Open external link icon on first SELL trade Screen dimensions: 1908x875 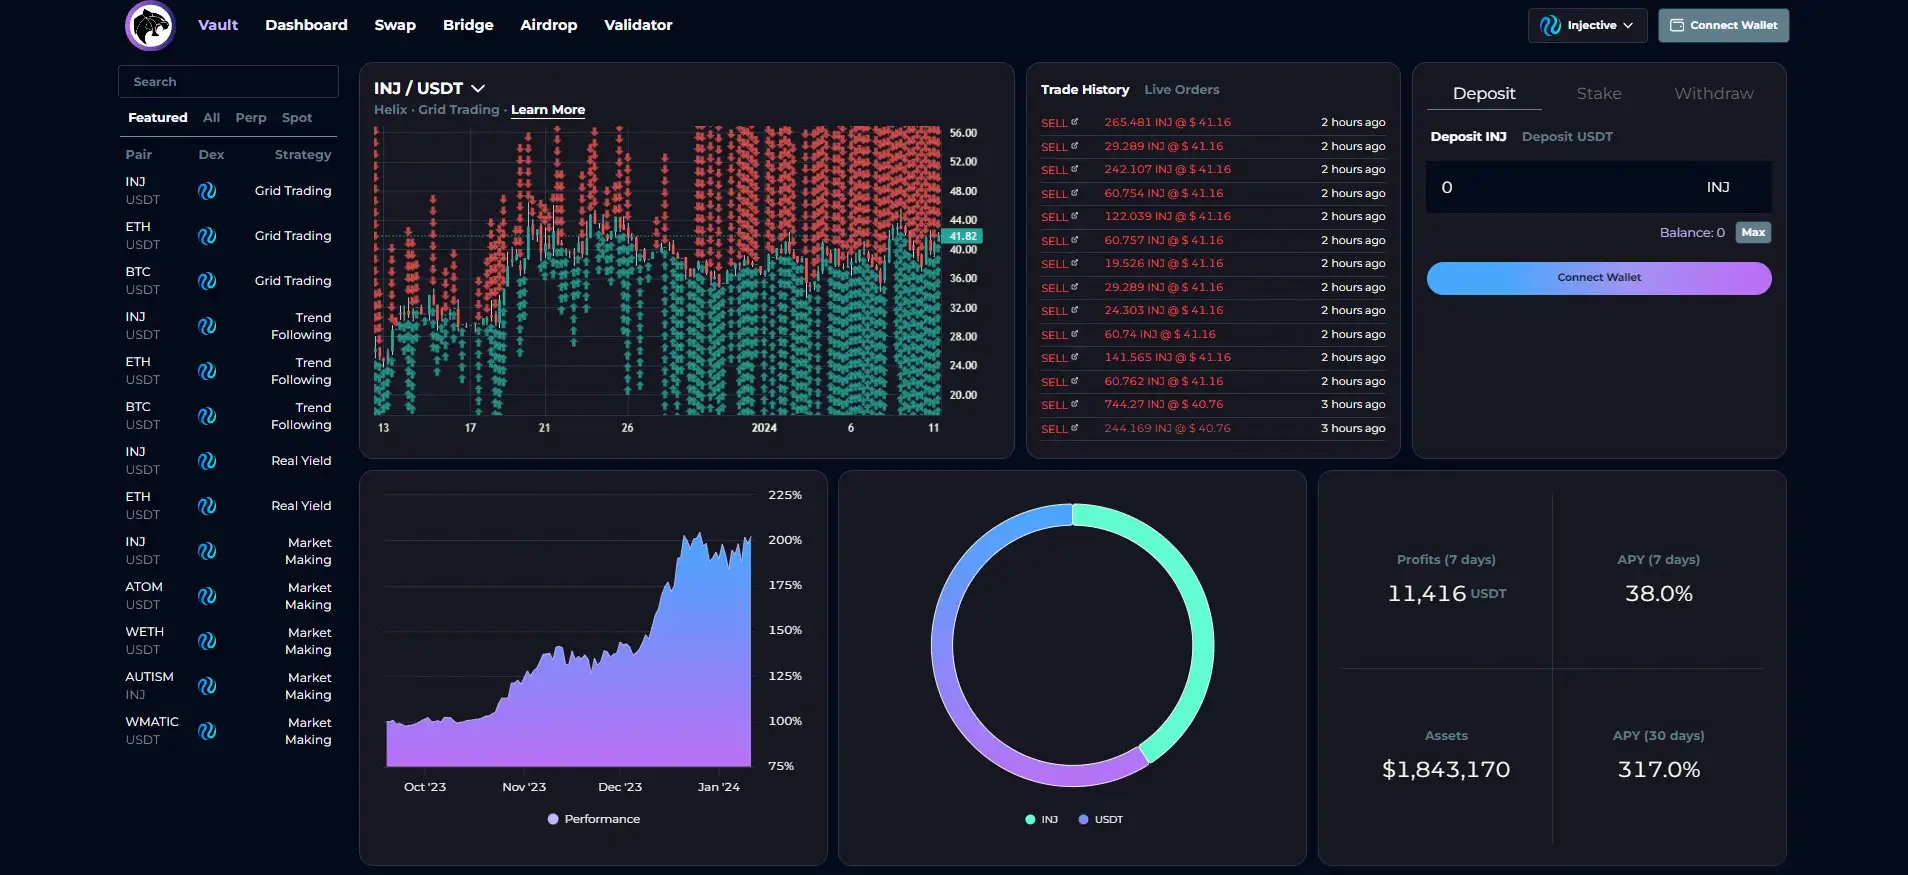tap(1075, 122)
